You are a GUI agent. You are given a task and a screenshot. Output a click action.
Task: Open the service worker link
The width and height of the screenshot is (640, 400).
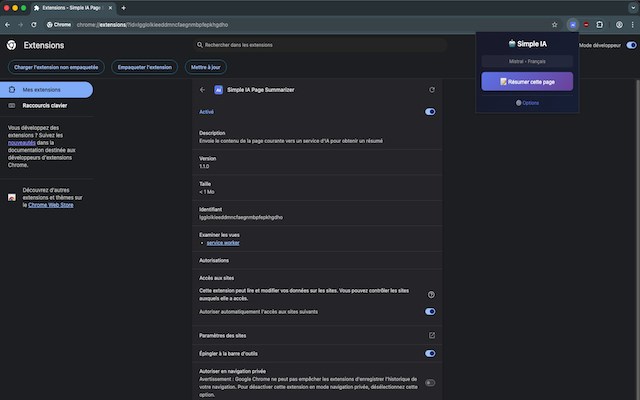(223, 243)
